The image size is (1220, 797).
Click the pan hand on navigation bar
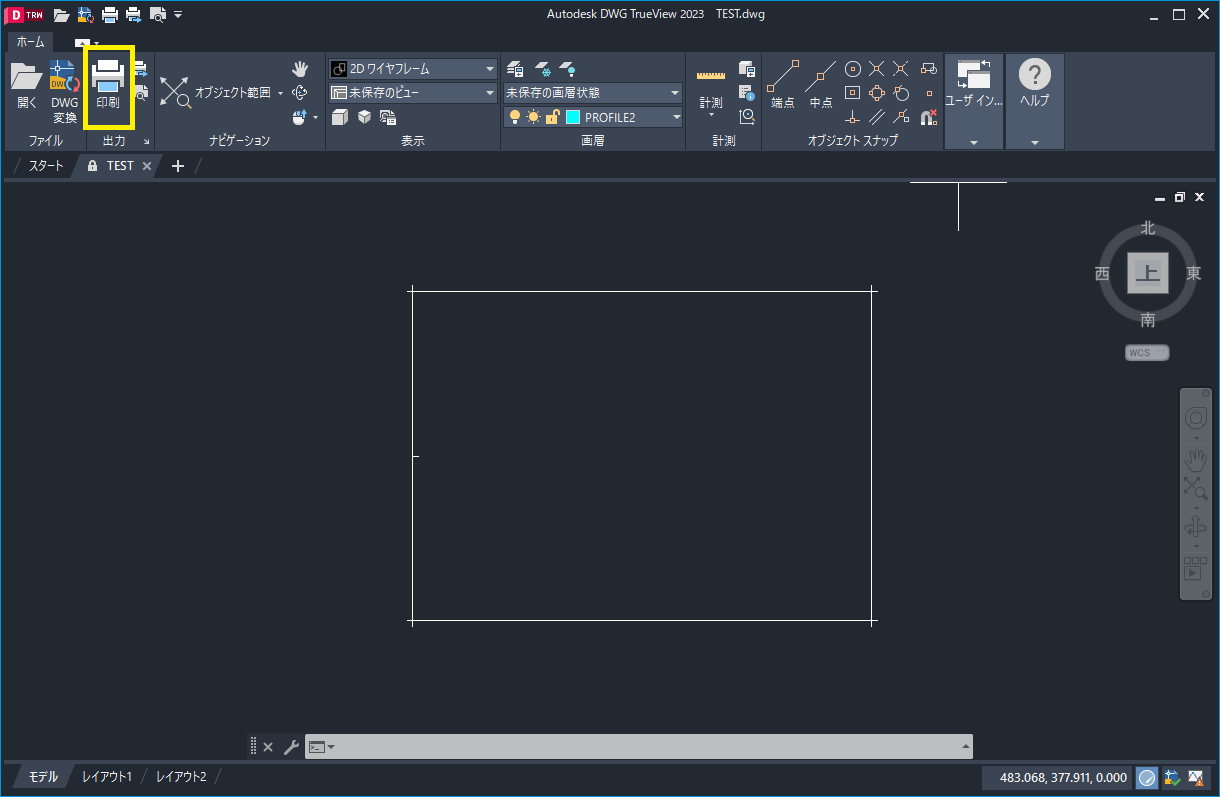pyautogui.click(x=1195, y=460)
